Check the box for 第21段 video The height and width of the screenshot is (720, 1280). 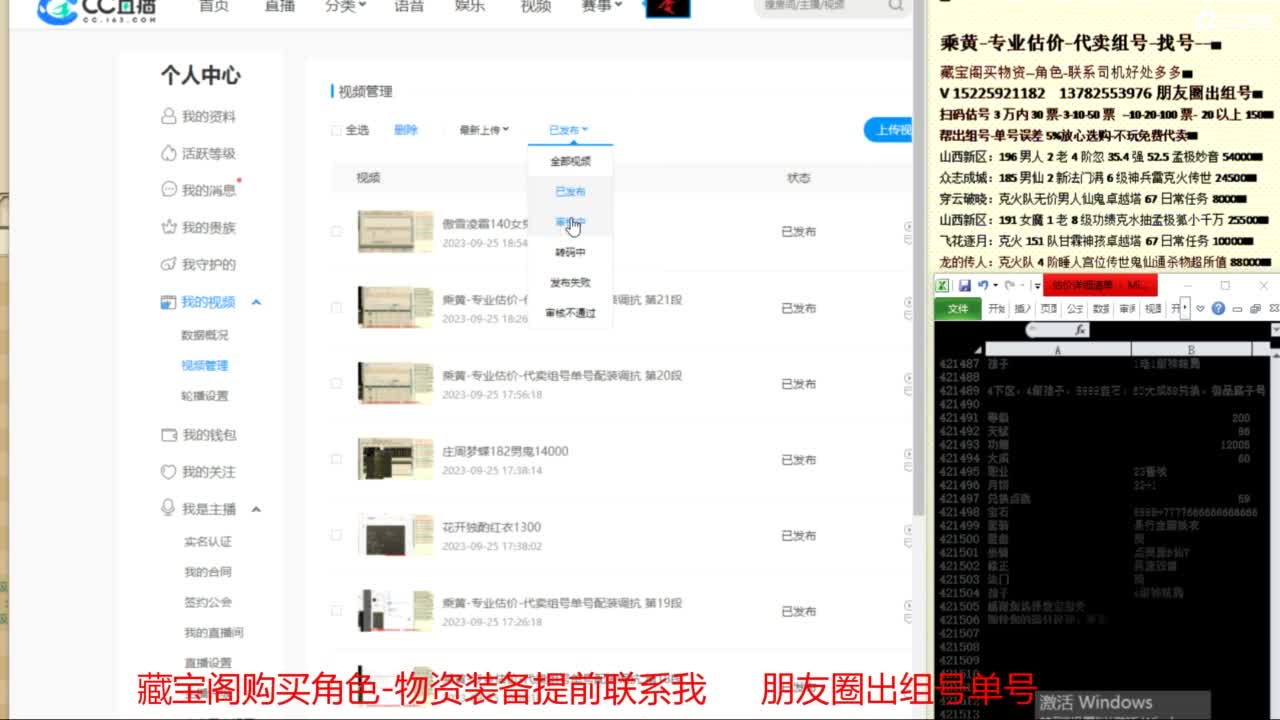click(x=336, y=307)
